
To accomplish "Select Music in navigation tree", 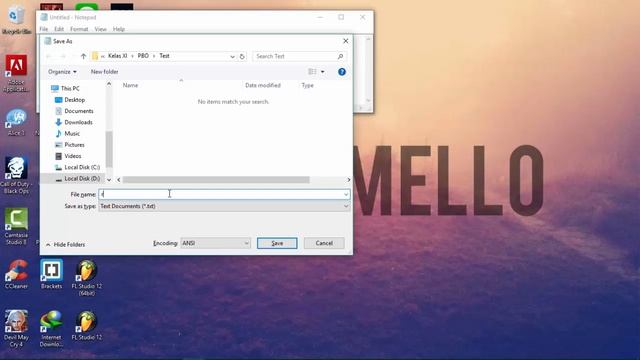I will coord(67,133).
